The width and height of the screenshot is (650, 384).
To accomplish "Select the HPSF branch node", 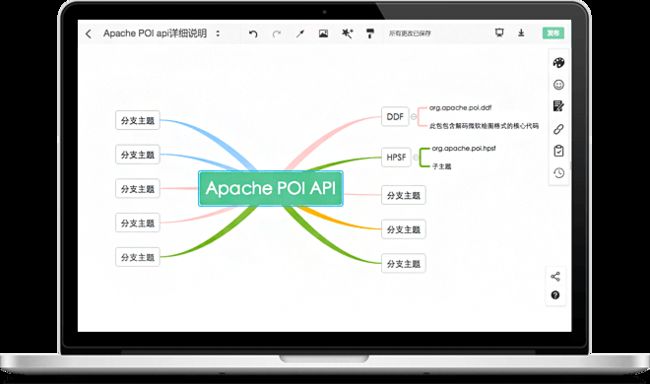I will (x=396, y=157).
